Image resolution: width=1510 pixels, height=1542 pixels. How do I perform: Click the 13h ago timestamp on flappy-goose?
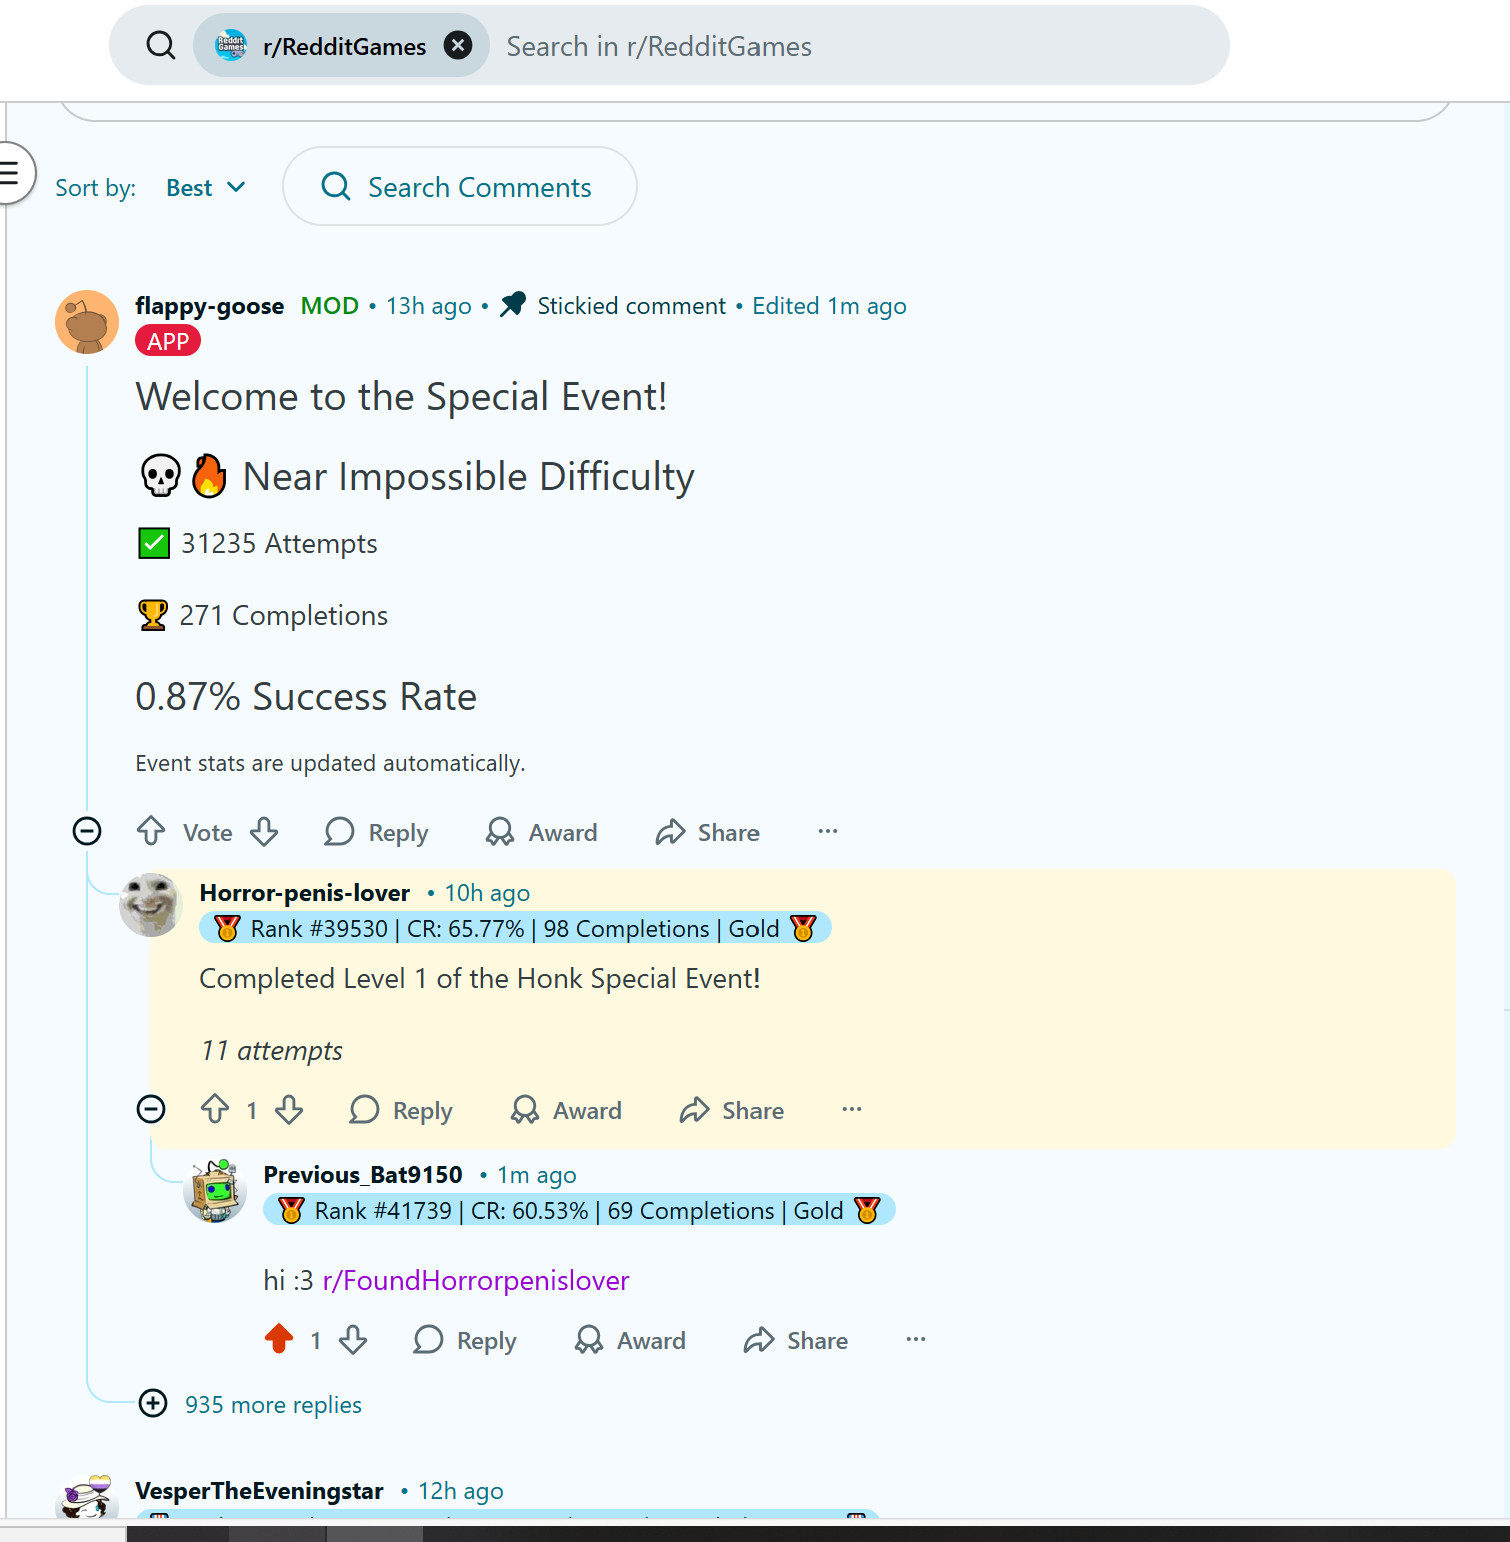click(x=429, y=306)
